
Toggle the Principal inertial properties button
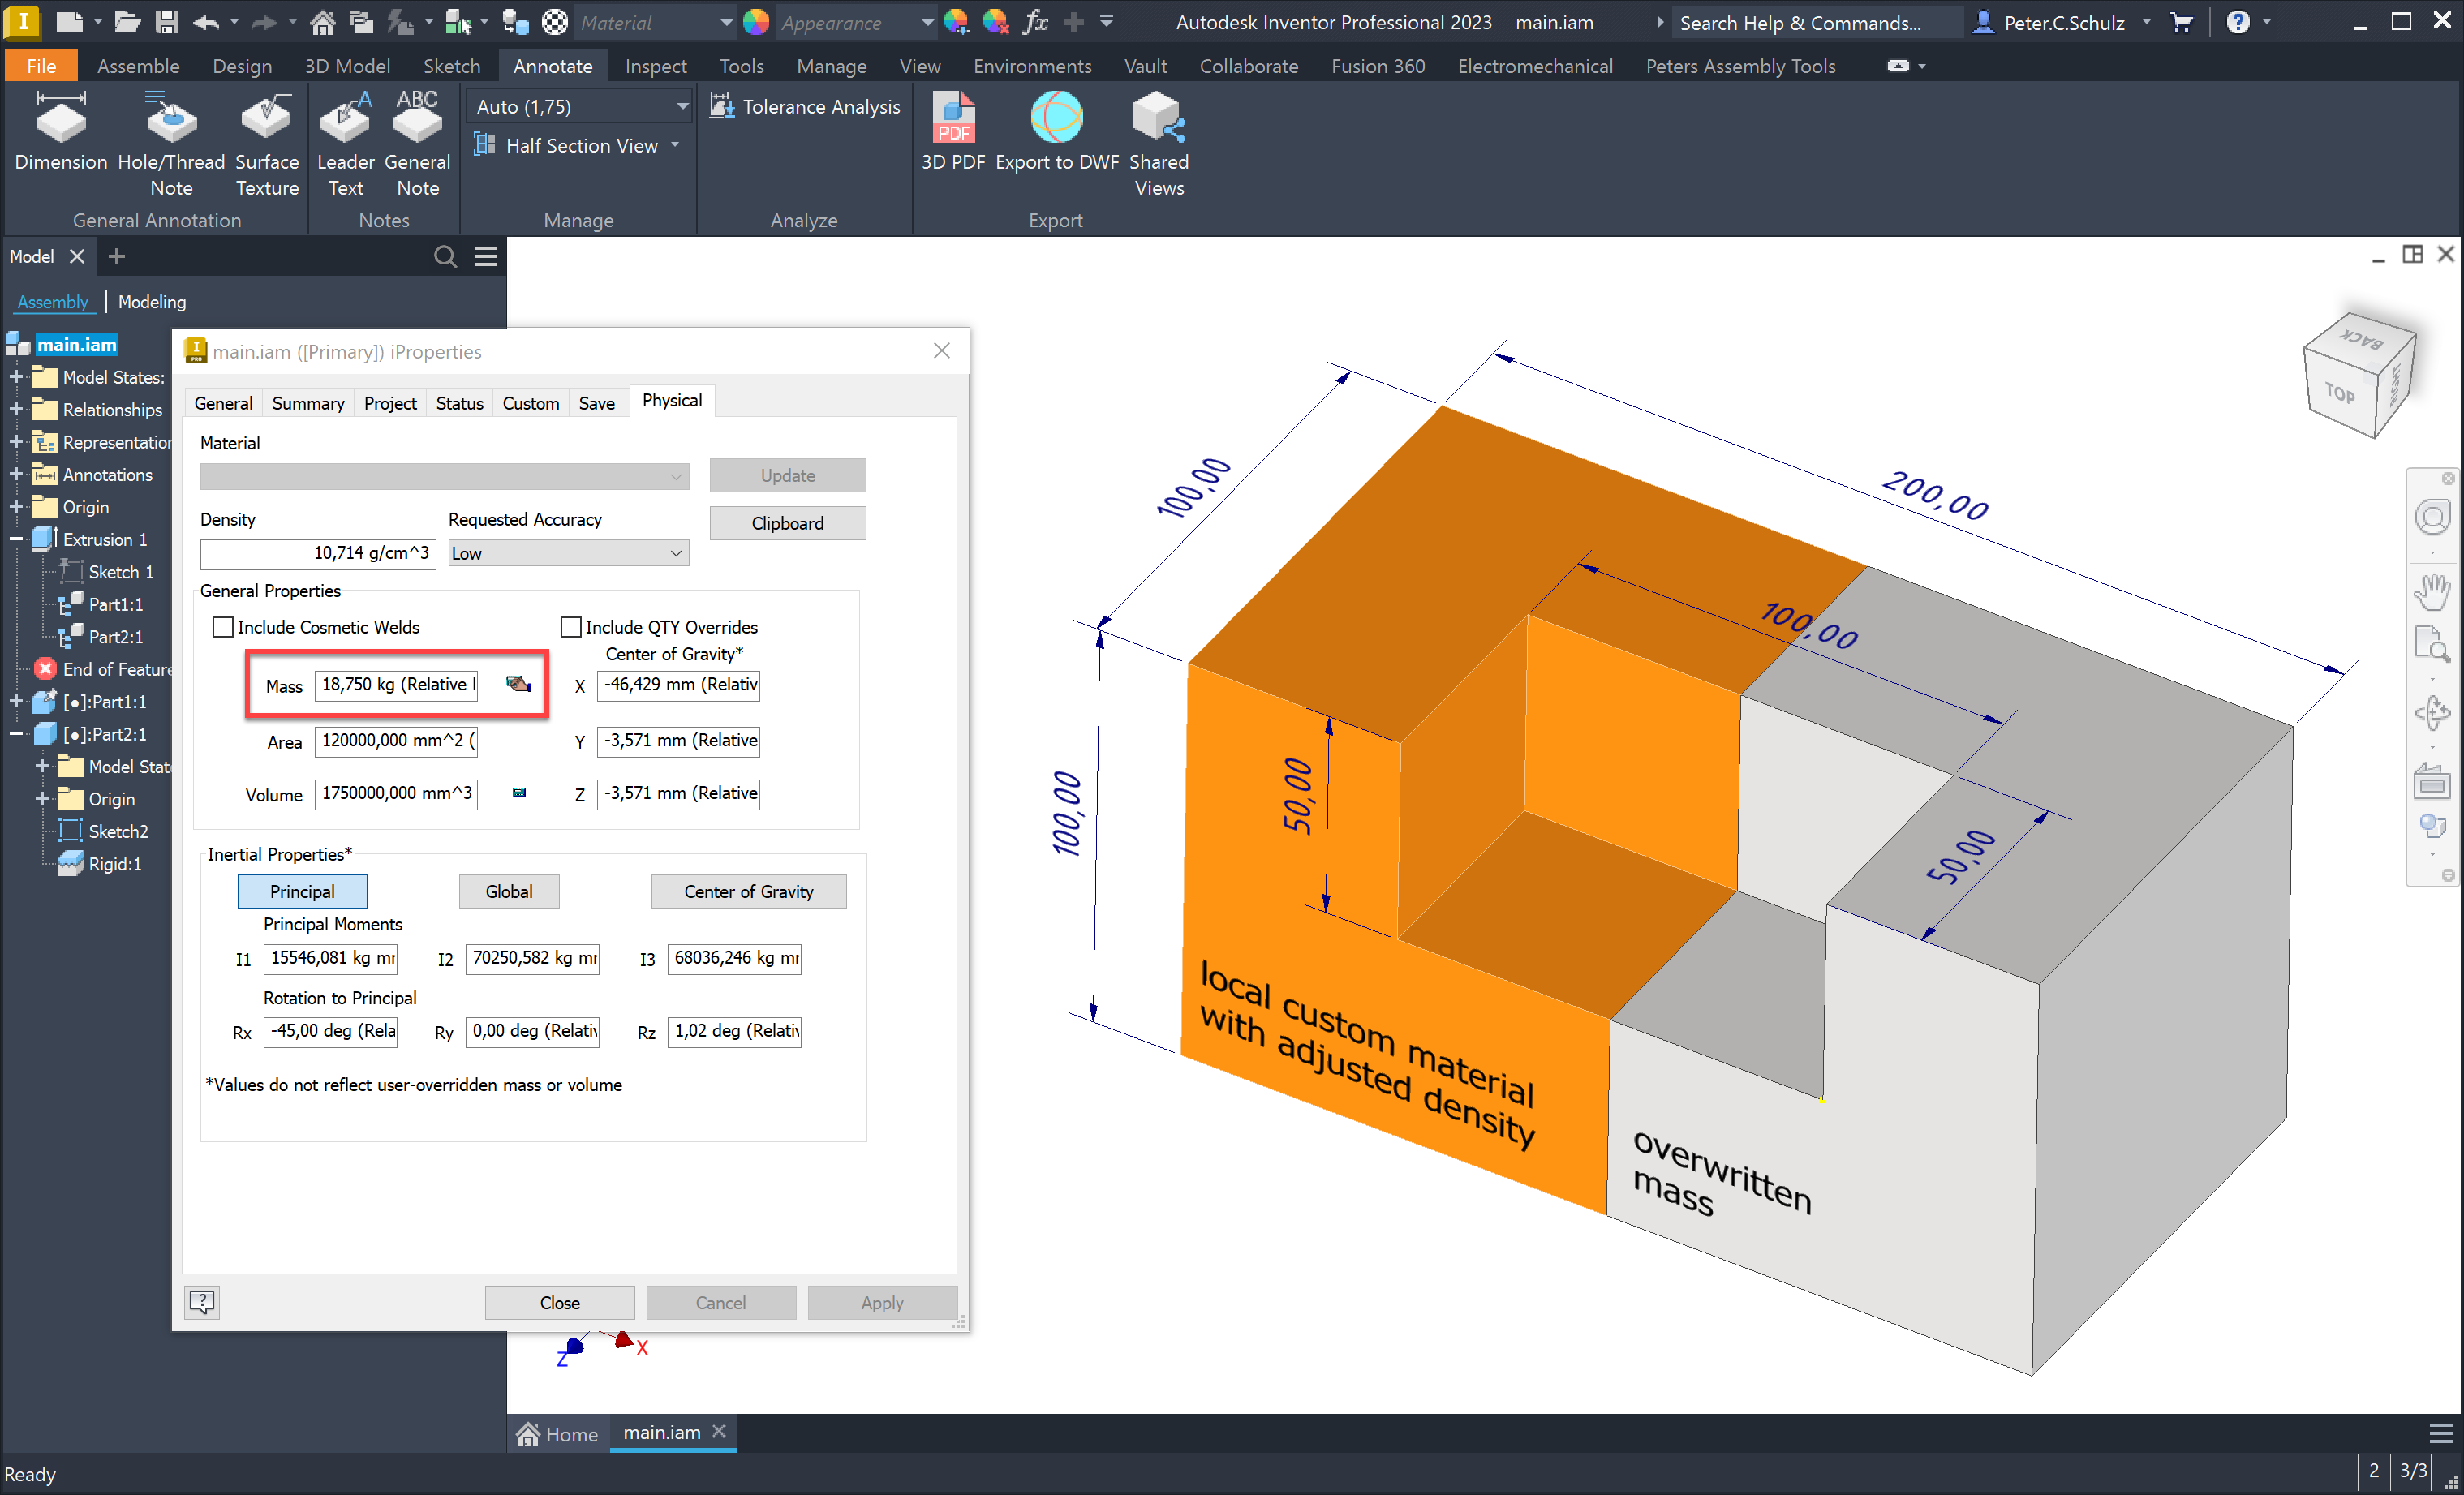pyautogui.click(x=302, y=891)
